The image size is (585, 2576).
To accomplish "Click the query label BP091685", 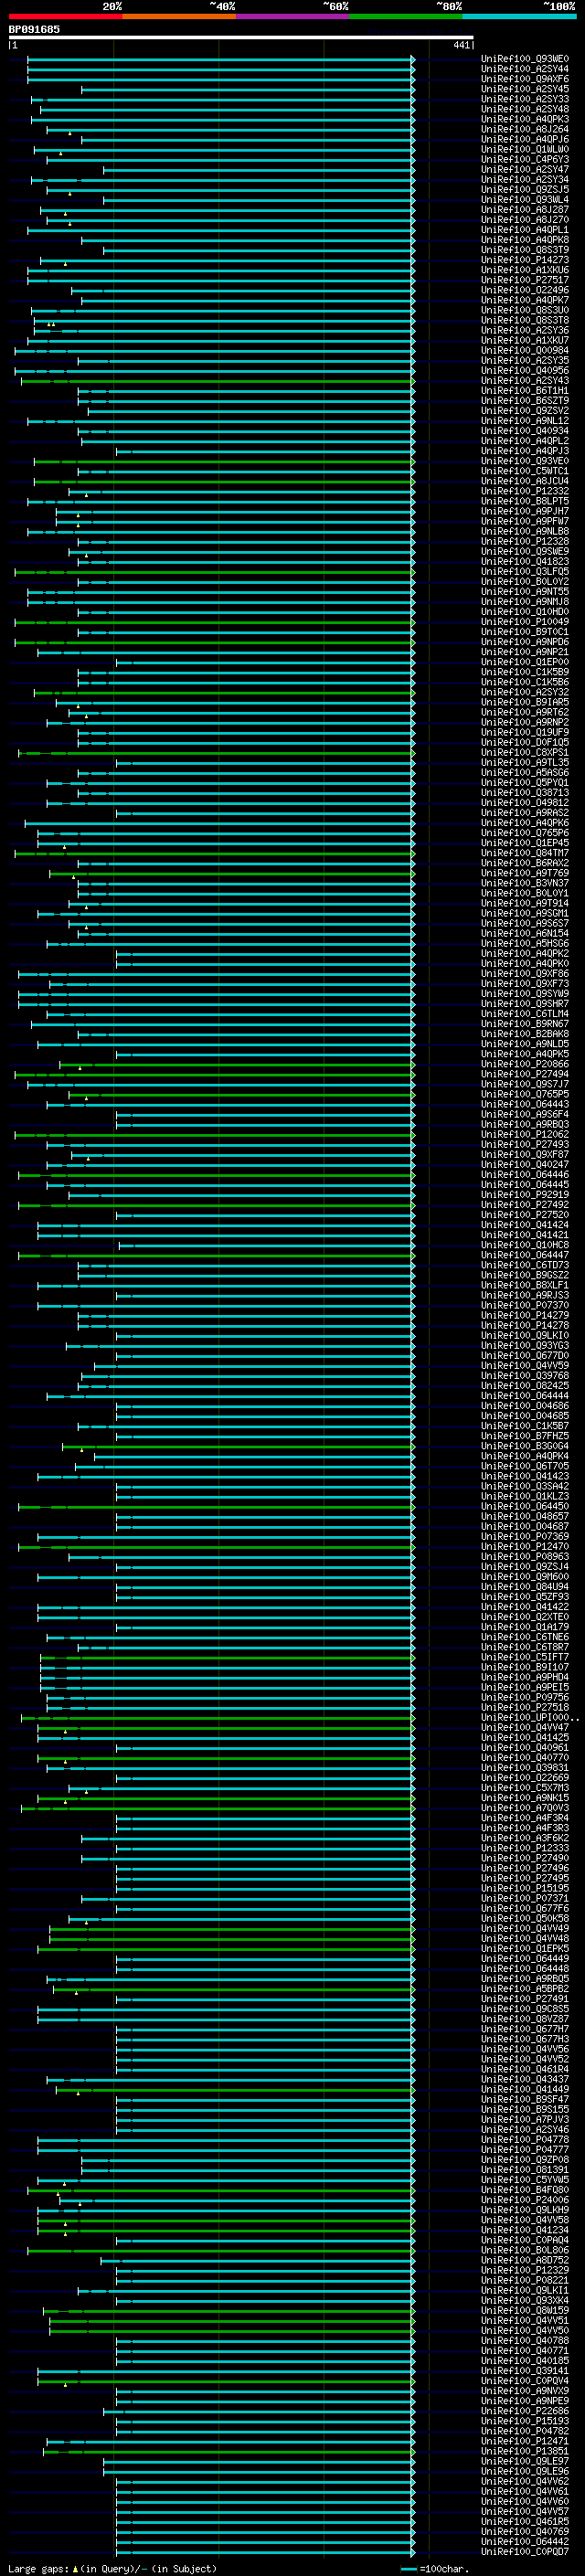I will [34, 29].
